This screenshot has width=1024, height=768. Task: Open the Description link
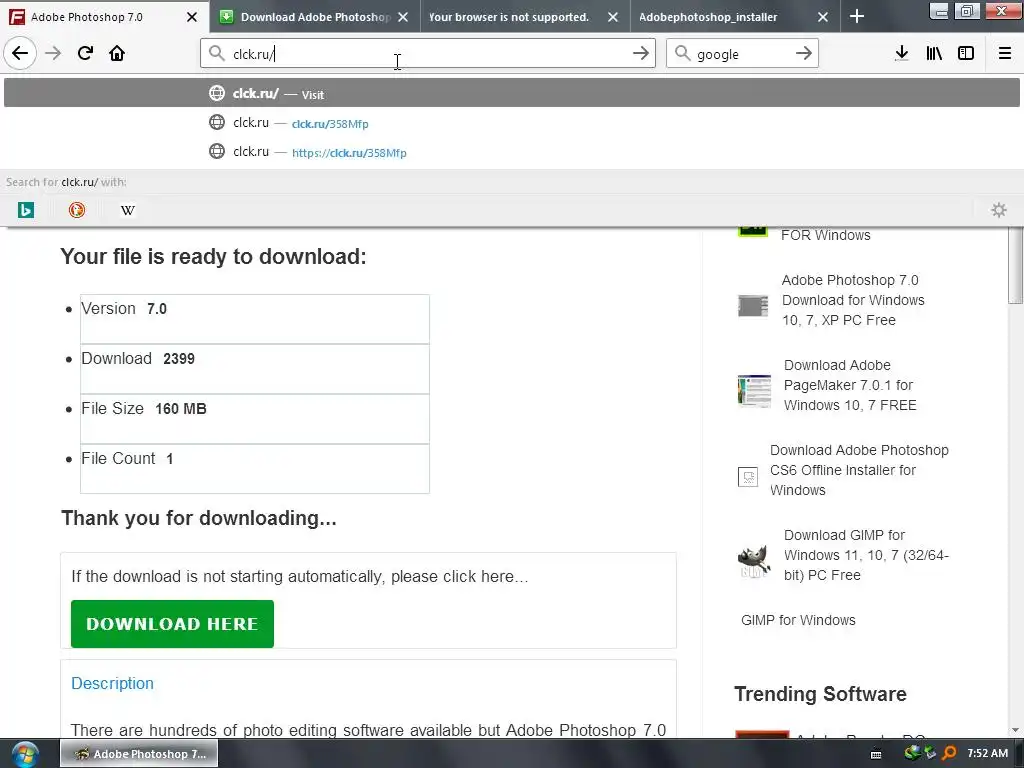(112, 683)
